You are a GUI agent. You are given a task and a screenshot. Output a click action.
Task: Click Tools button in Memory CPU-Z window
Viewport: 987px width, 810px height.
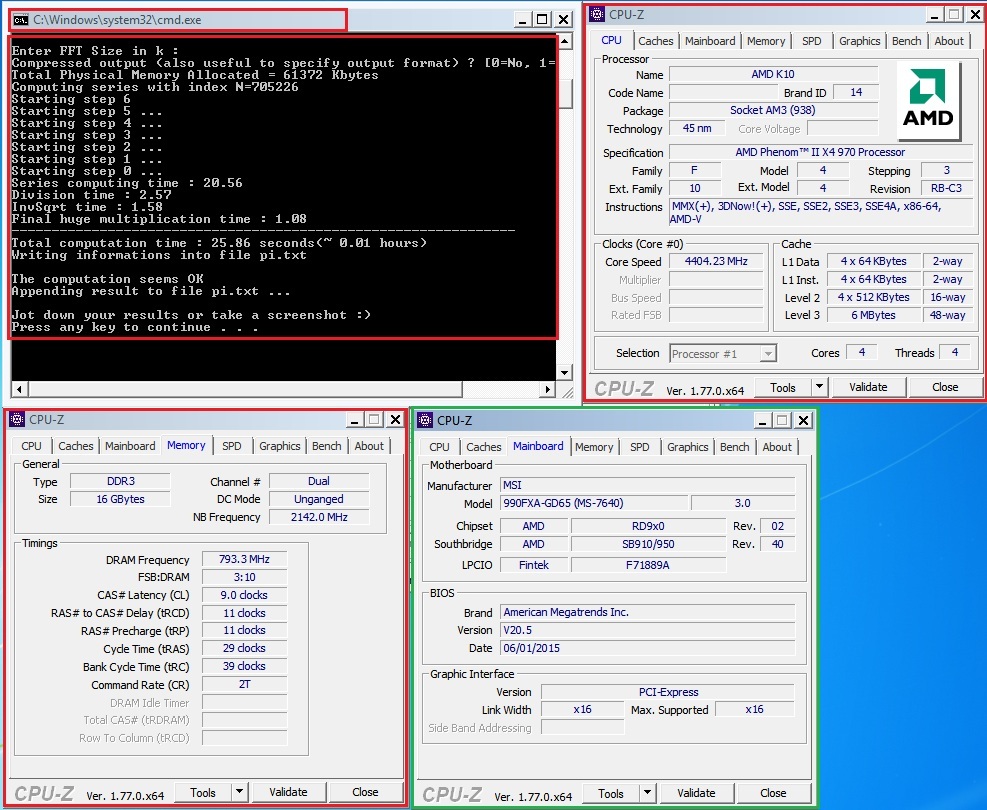[203, 792]
